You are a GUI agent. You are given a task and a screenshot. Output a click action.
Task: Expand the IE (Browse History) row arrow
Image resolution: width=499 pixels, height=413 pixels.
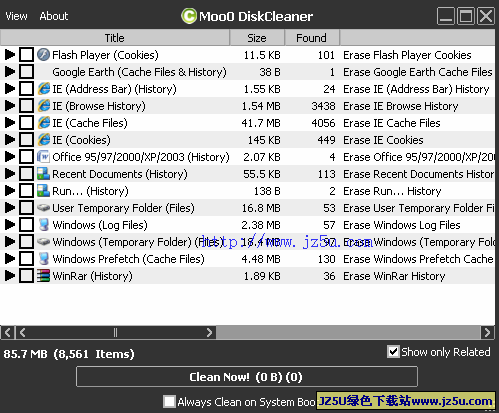pos(10,106)
